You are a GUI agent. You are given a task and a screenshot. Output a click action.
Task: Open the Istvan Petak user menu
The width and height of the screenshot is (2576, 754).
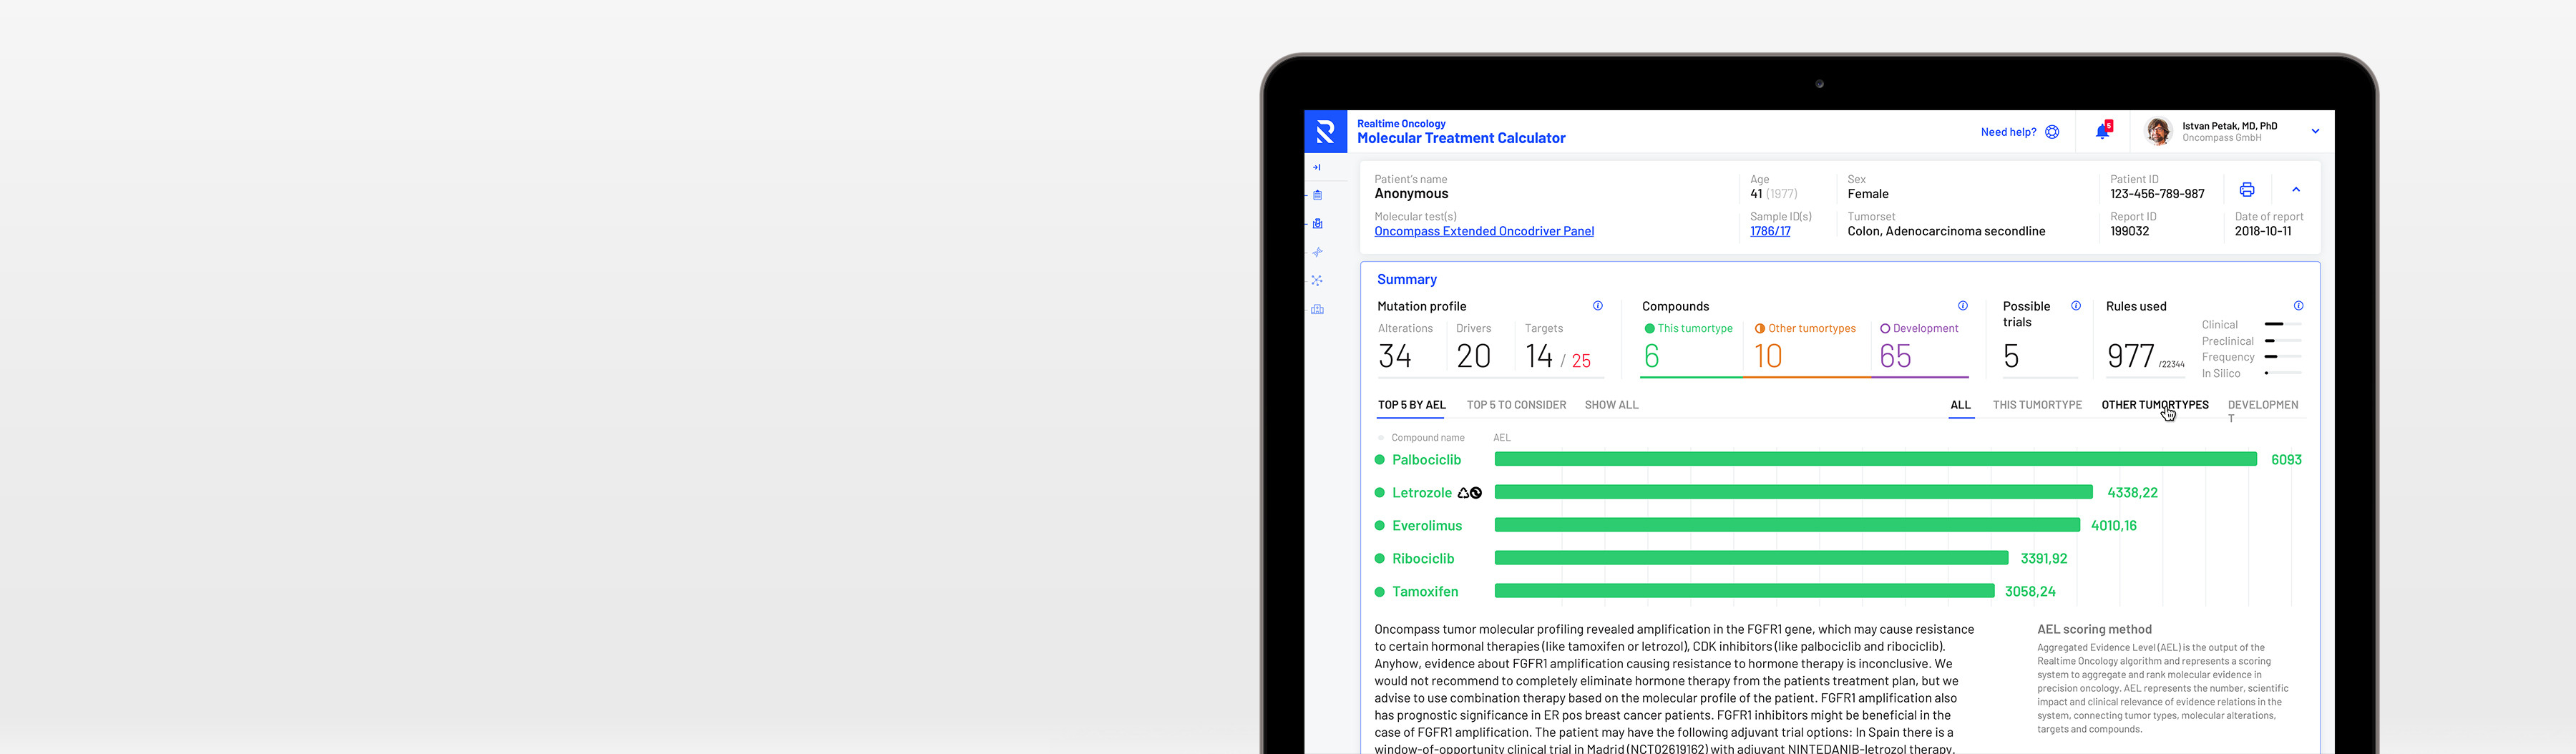[x=2314, y=131]
